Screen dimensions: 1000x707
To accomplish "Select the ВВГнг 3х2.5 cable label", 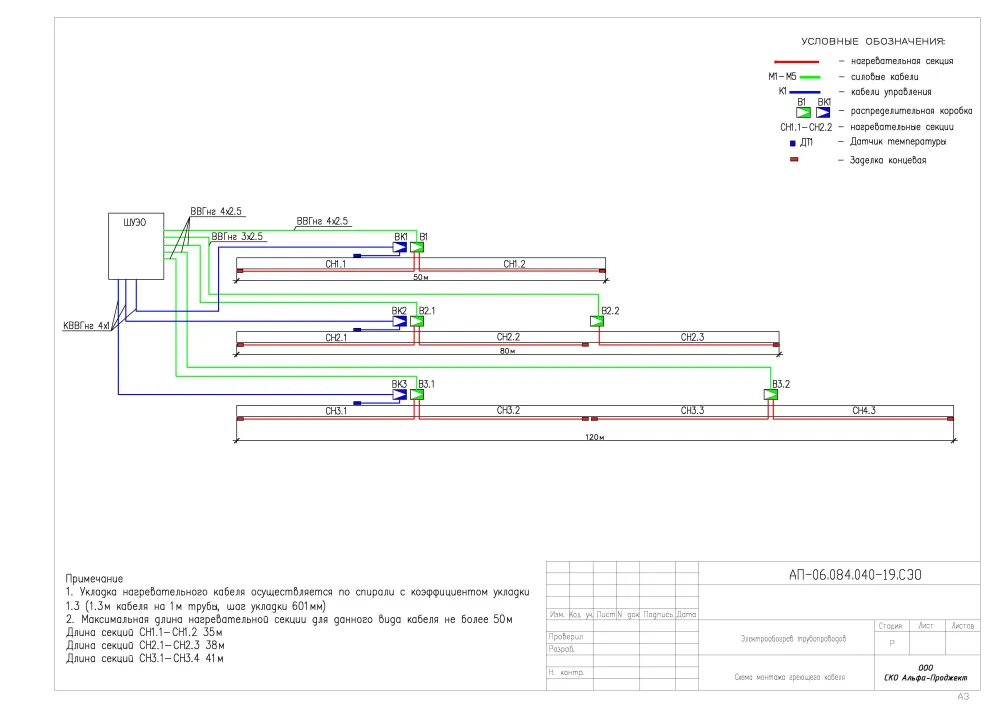I will pyautogui.click(x=237, y=237).
